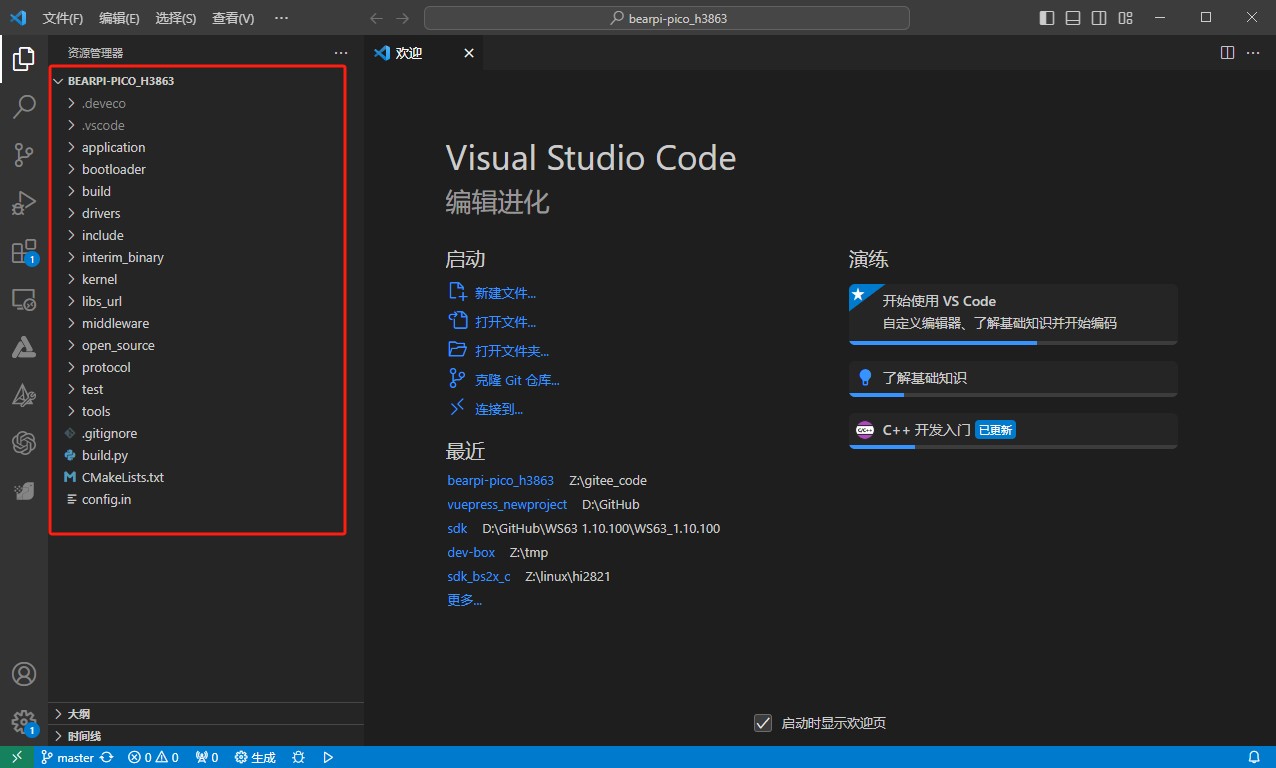
Task: Open the CMakeLists.txt file
Action: tap(206, 477)
